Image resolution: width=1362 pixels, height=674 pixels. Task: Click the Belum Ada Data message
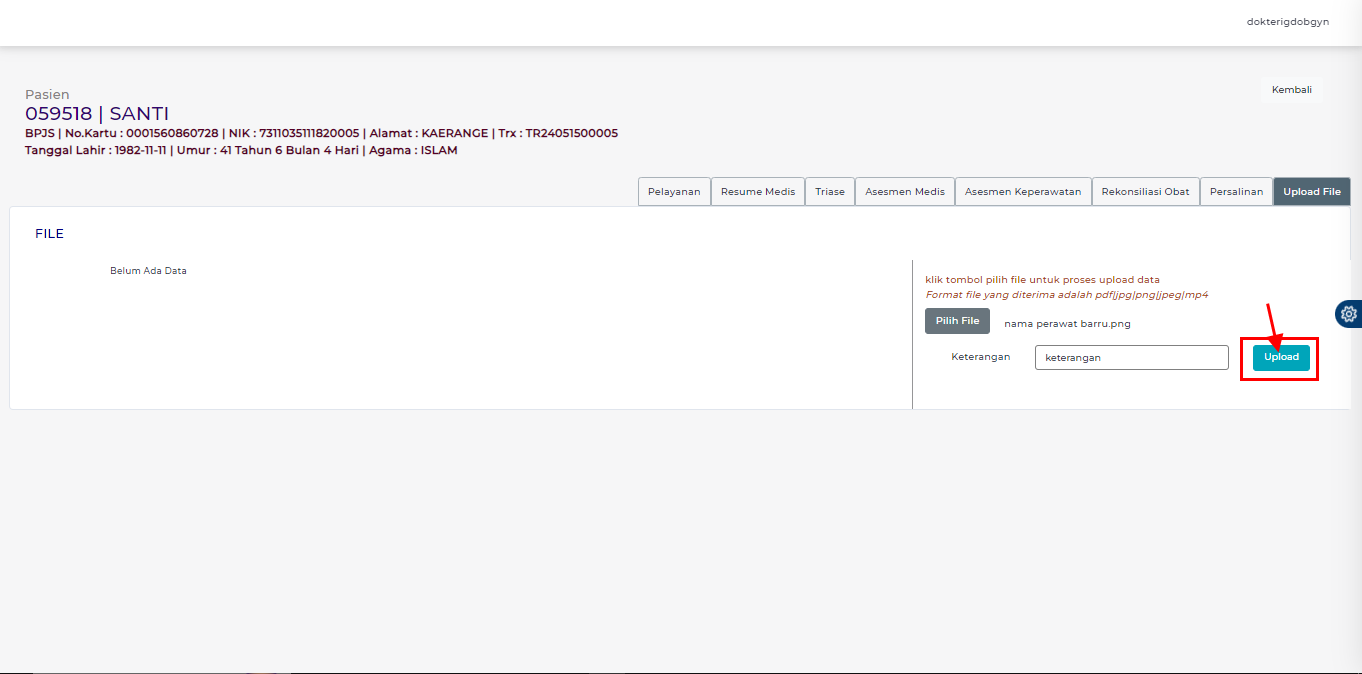click(x=148, y=271)
